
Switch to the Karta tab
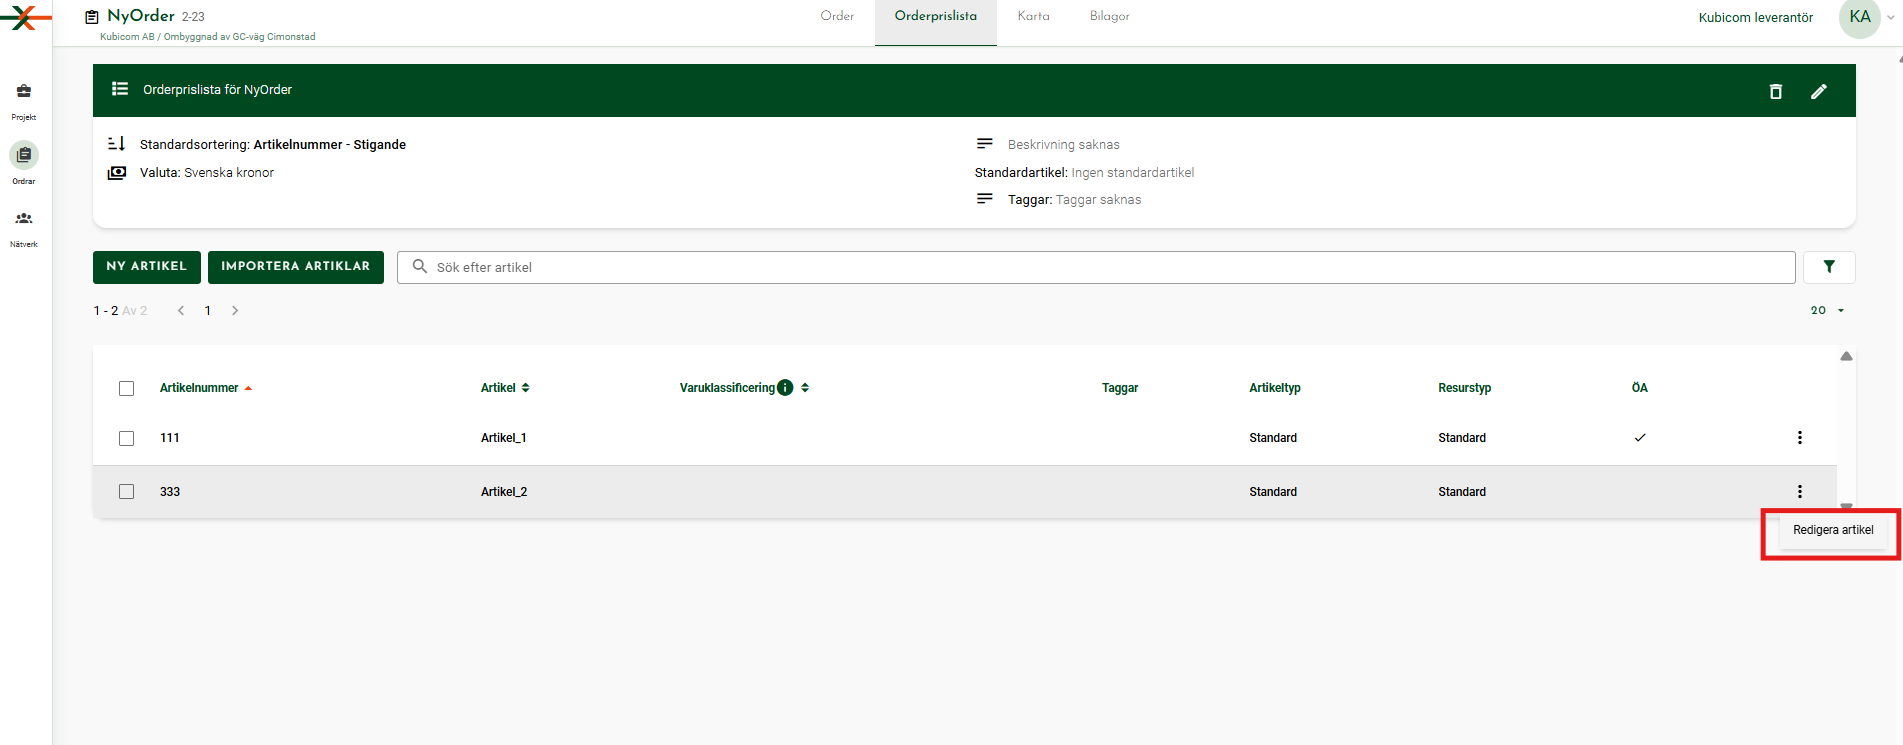[x=1033, y=16]
